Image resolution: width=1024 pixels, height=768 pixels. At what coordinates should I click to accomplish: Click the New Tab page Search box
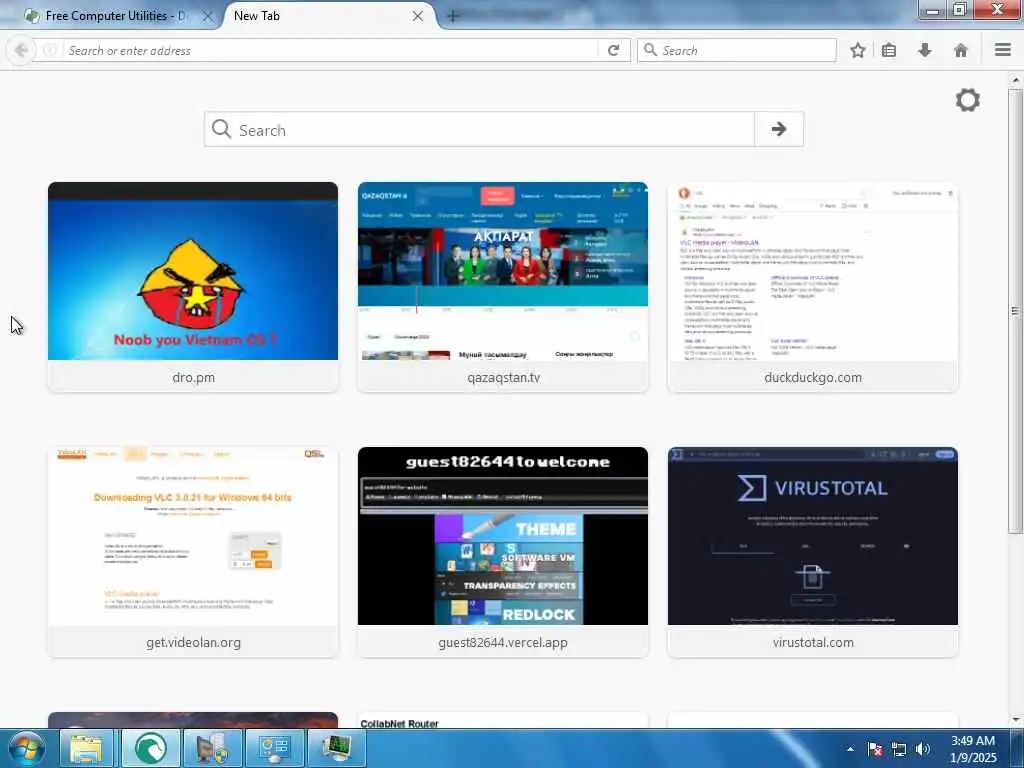479,129
